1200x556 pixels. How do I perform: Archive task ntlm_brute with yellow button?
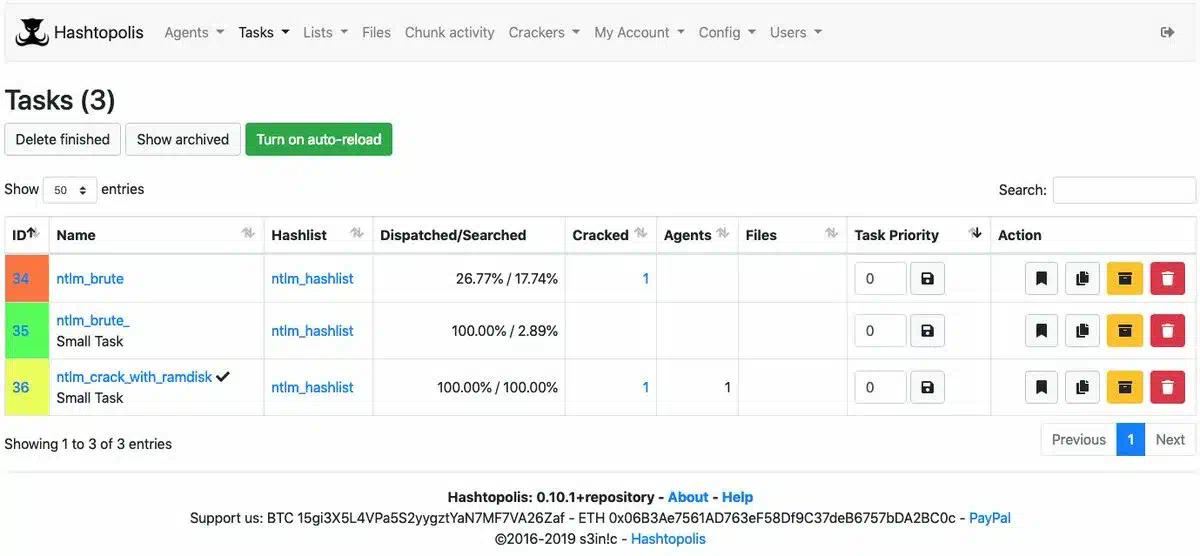coord(1124,279)
